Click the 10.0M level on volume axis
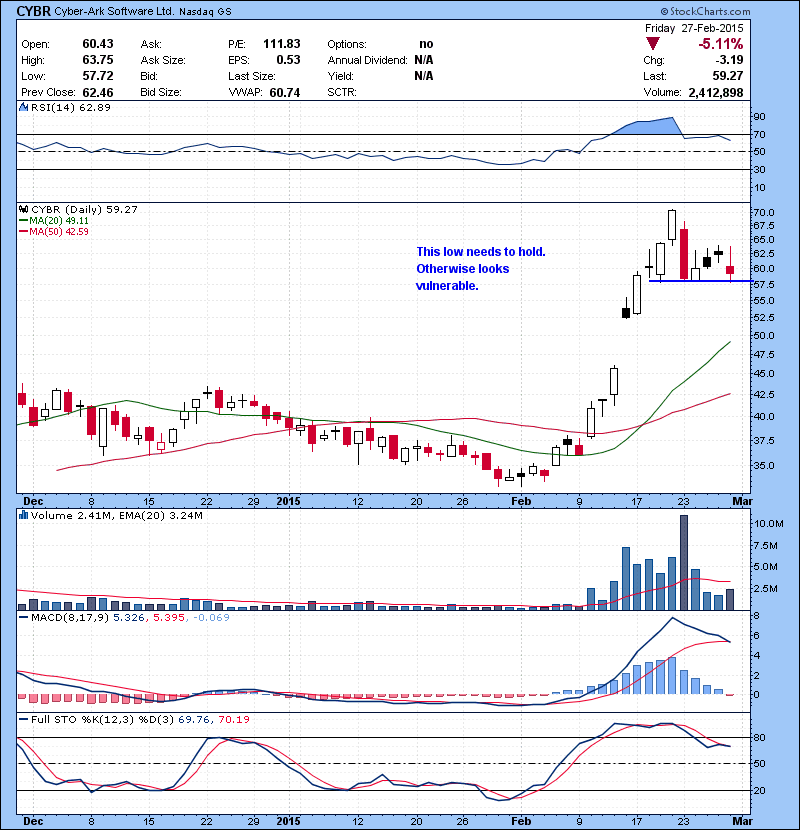Image resolution: width=800 pixels, height=830 pixels. (x=769, y=524)
